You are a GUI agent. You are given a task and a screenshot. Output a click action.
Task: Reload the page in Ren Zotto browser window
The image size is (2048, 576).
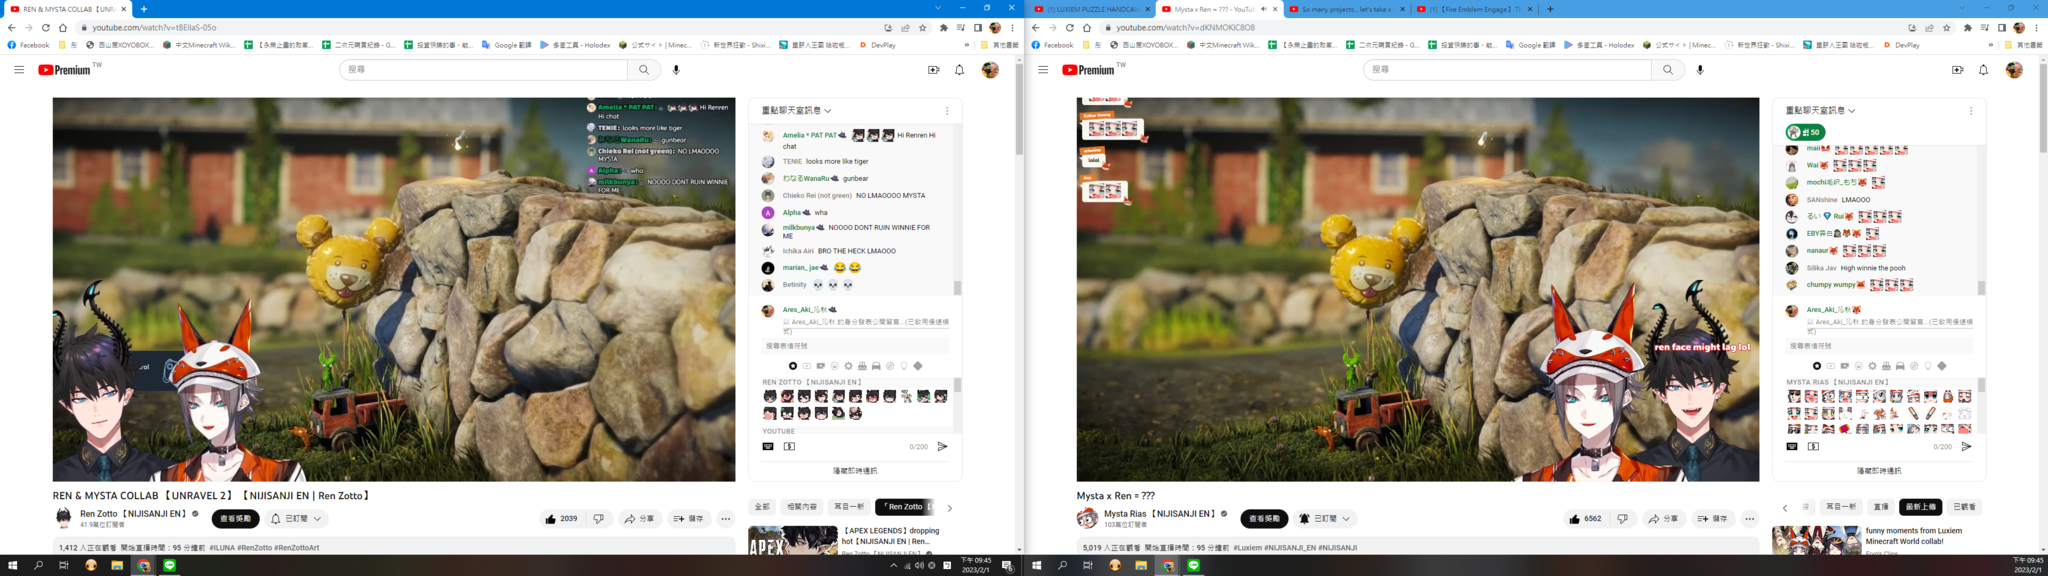46,28
